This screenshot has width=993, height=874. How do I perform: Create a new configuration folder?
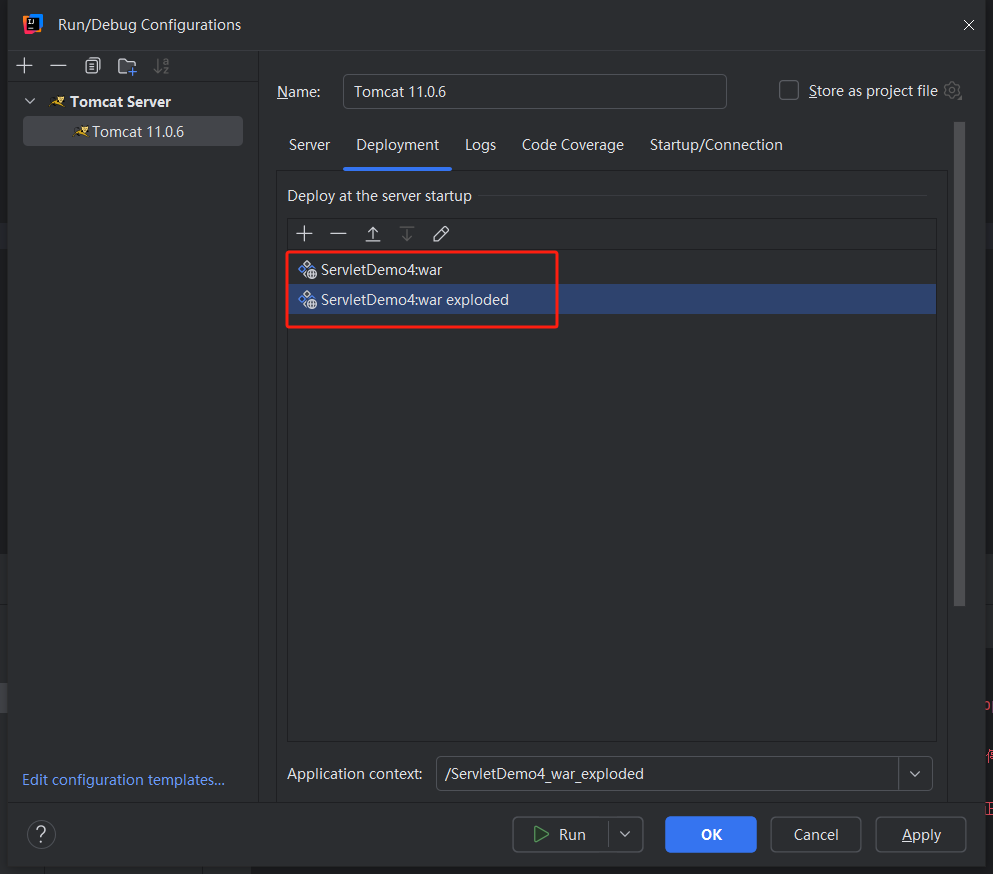(127, 66)
